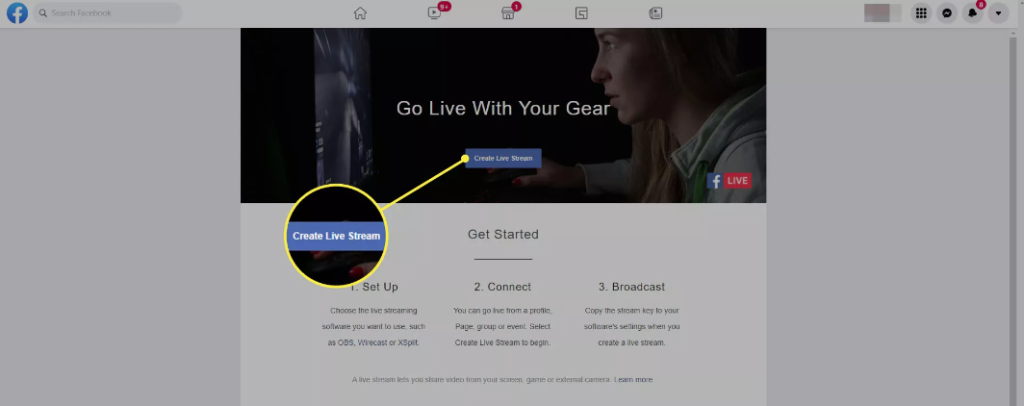The height and width of the screenshot is (406, 1024).
Task: Open the Gaming icon in top bar
Action: tap(656, 13)
